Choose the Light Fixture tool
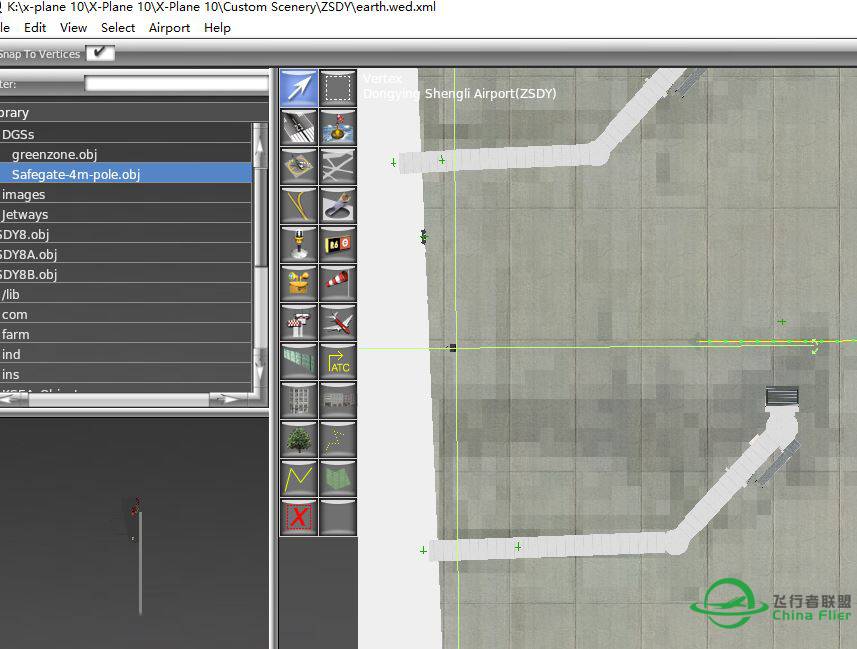The image size is (857, 649). (298, 244)
